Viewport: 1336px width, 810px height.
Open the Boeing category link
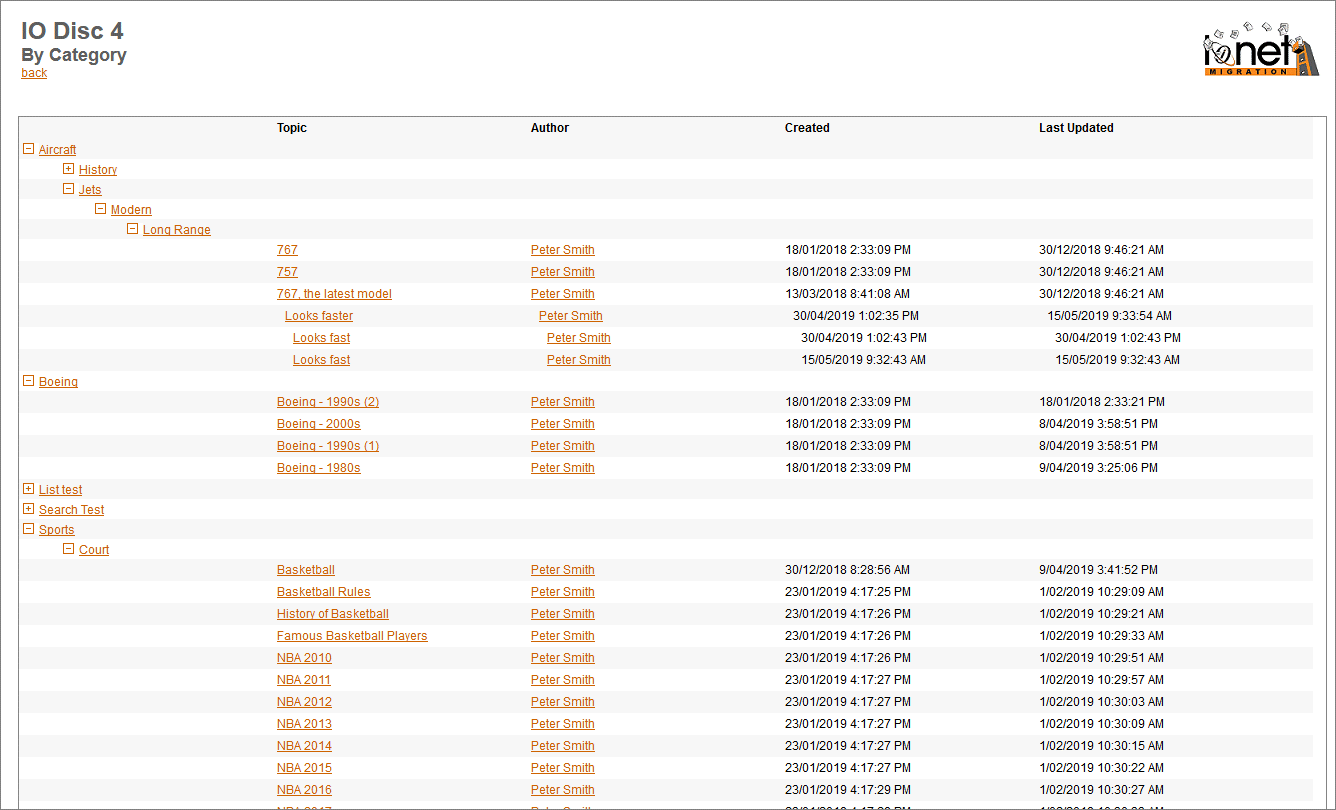[x=58, y=382]
